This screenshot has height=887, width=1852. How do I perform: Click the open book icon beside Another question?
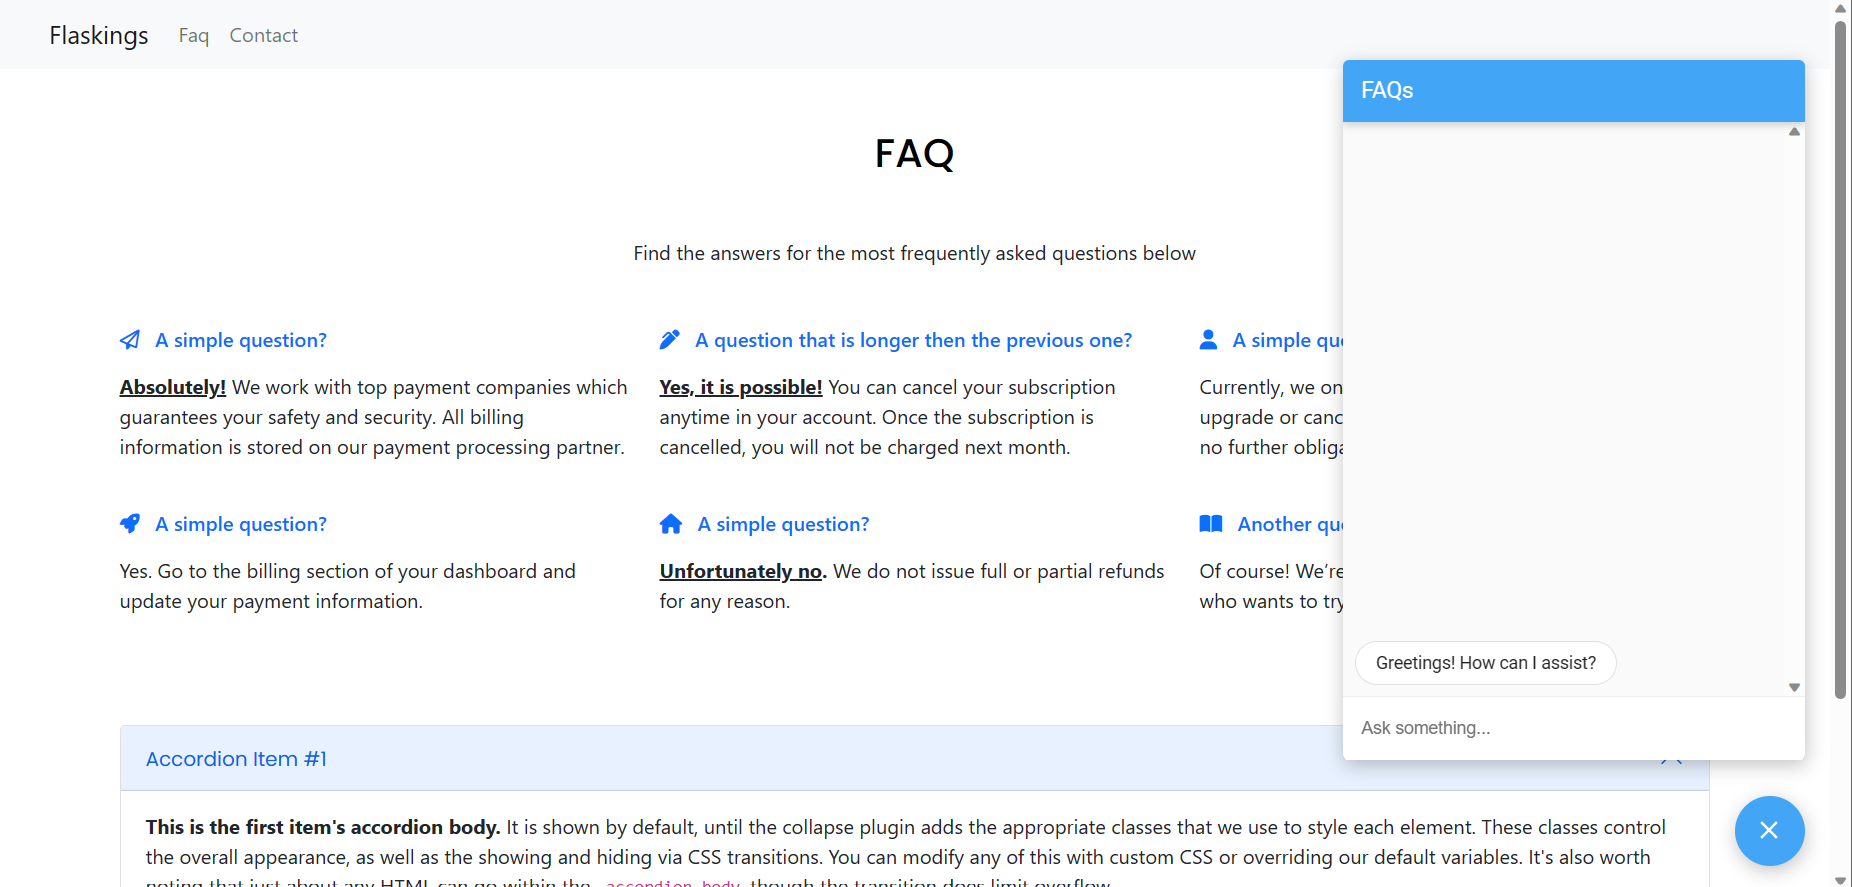point(1210,524)
